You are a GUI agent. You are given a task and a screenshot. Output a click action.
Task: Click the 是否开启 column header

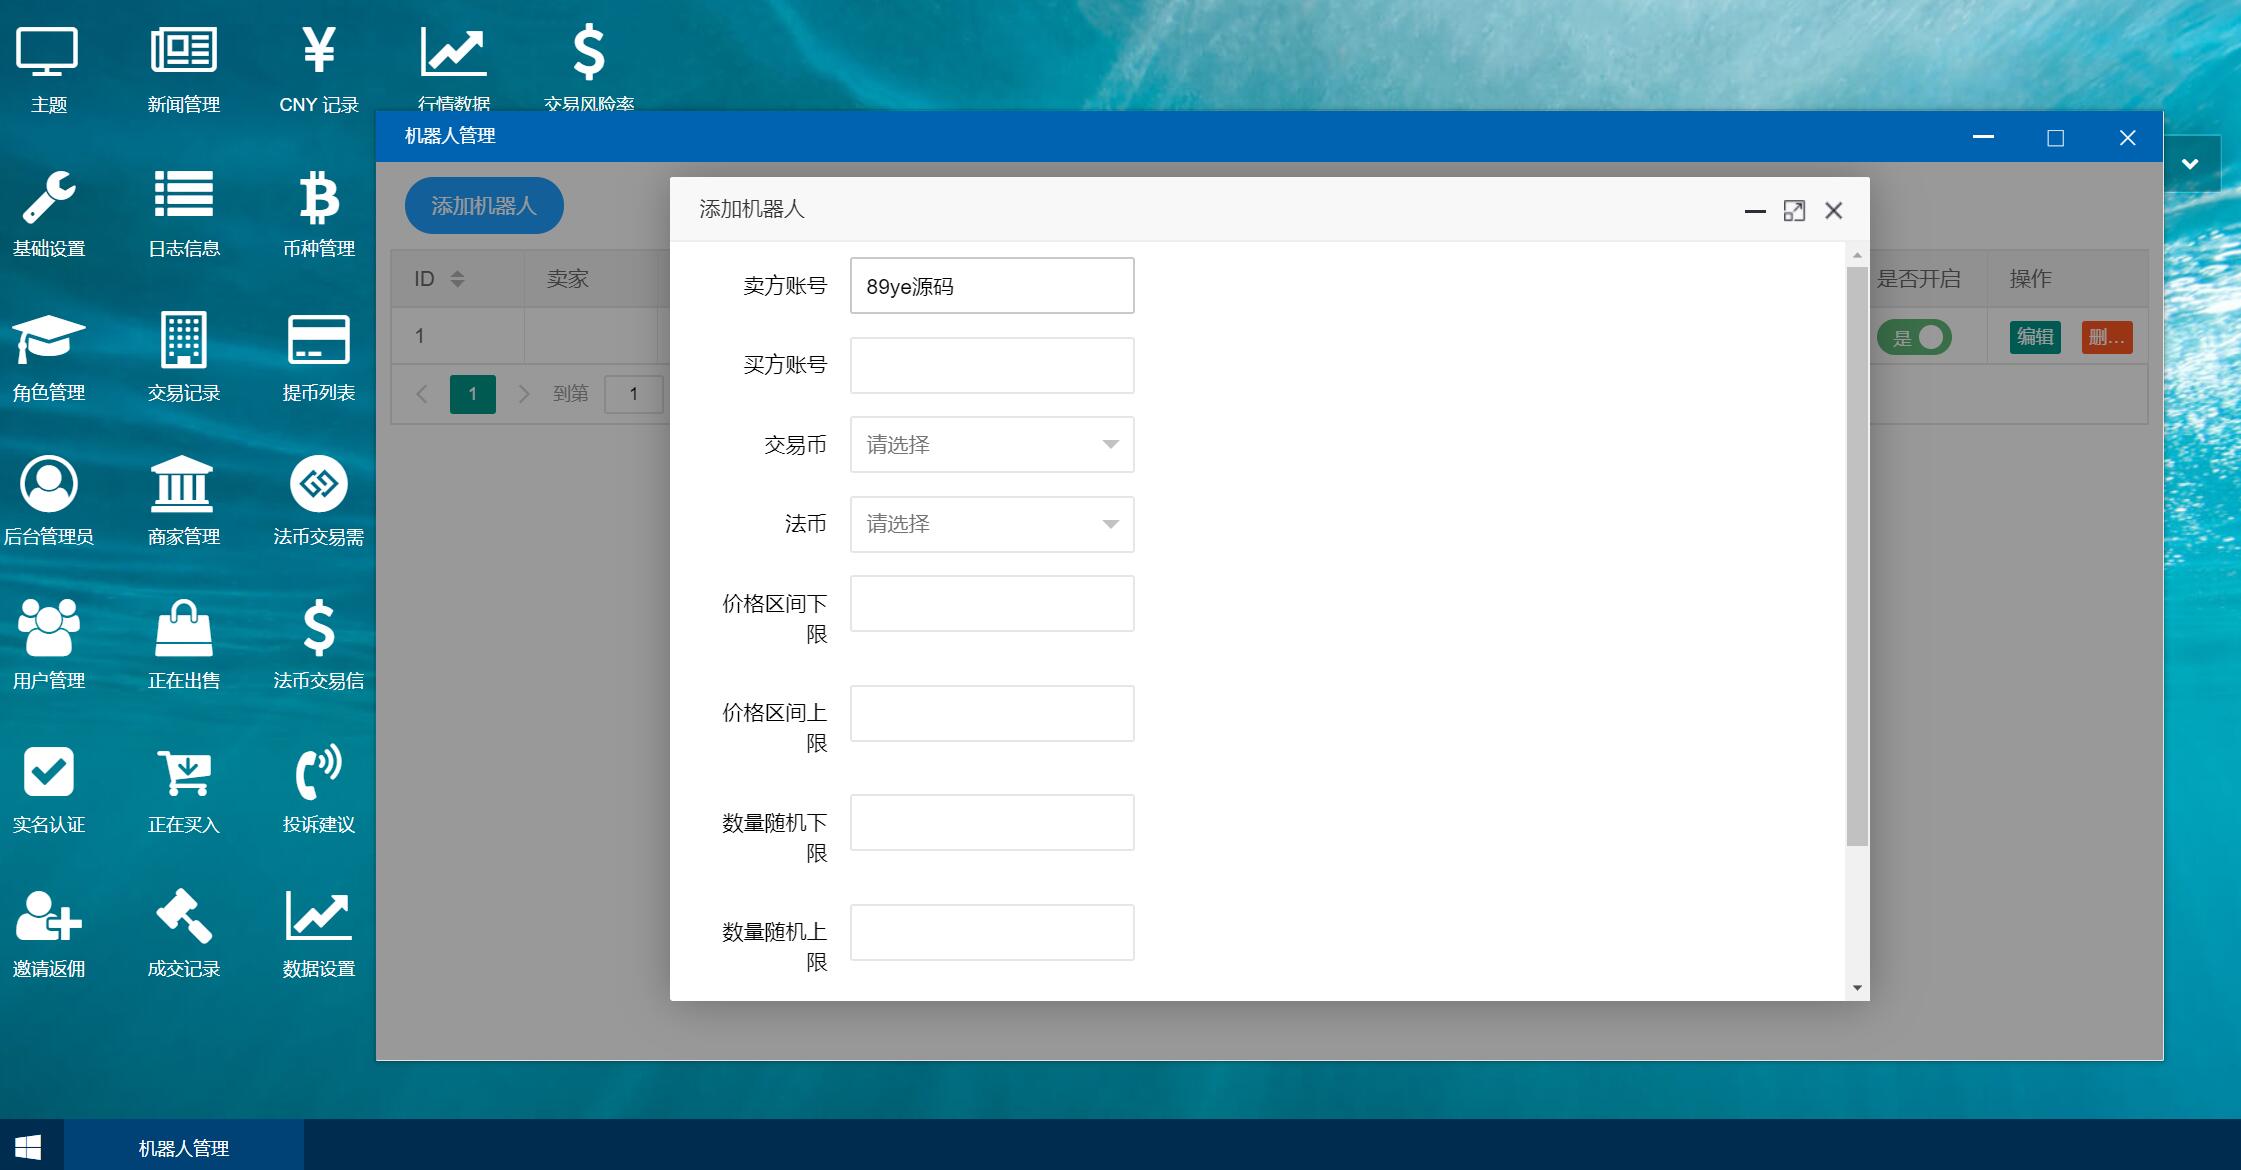coord(1918,279)
